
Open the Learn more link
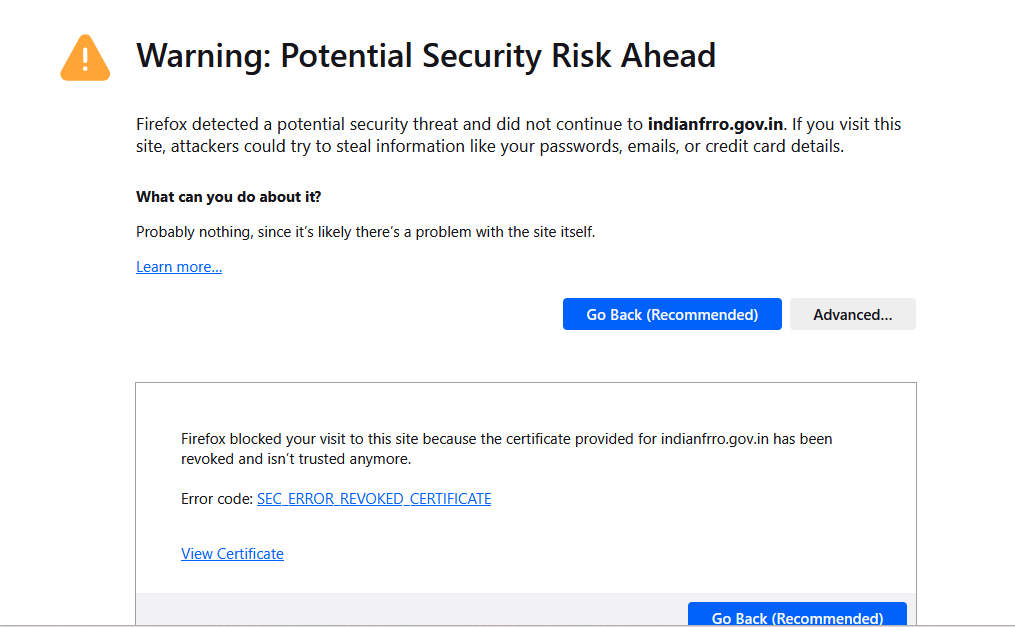point(179,267)
